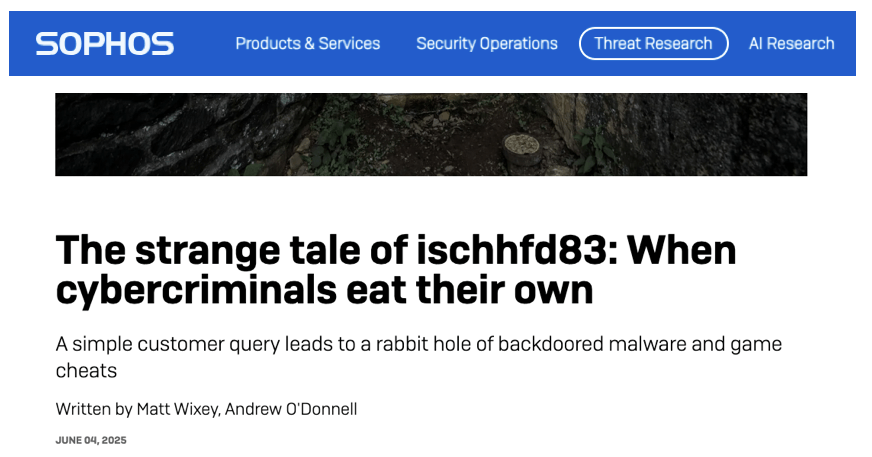Go to AI Research section

pos(791,43)
